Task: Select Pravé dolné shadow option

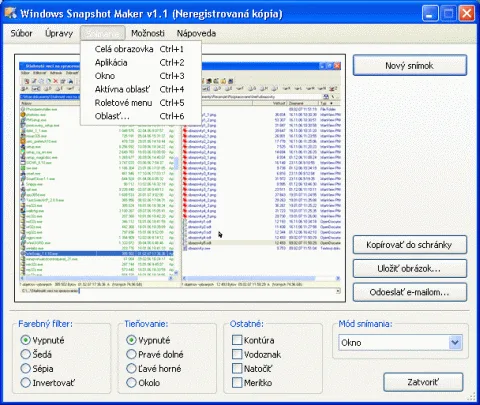Action: [155, 354]
